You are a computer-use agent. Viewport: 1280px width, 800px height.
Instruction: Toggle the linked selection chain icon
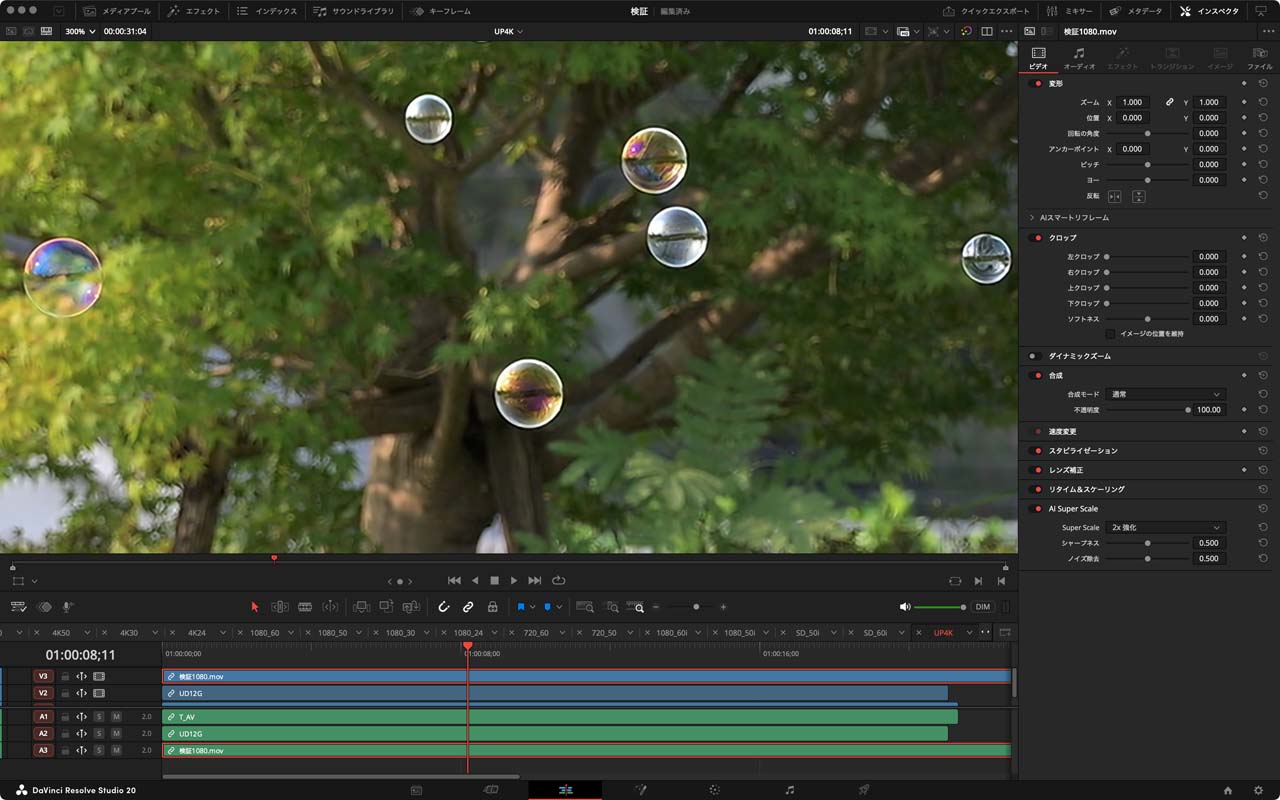click(x=468, y=607)
